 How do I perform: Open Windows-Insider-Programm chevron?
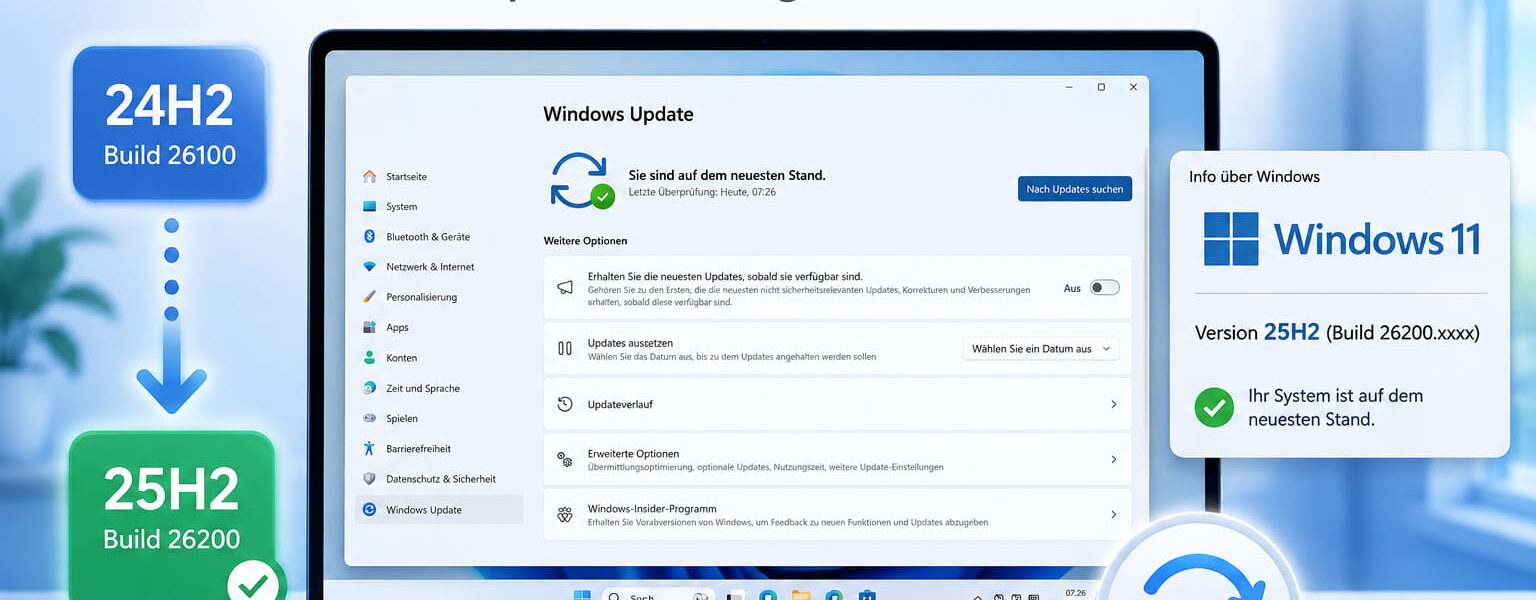click(x=1113, y=514)
